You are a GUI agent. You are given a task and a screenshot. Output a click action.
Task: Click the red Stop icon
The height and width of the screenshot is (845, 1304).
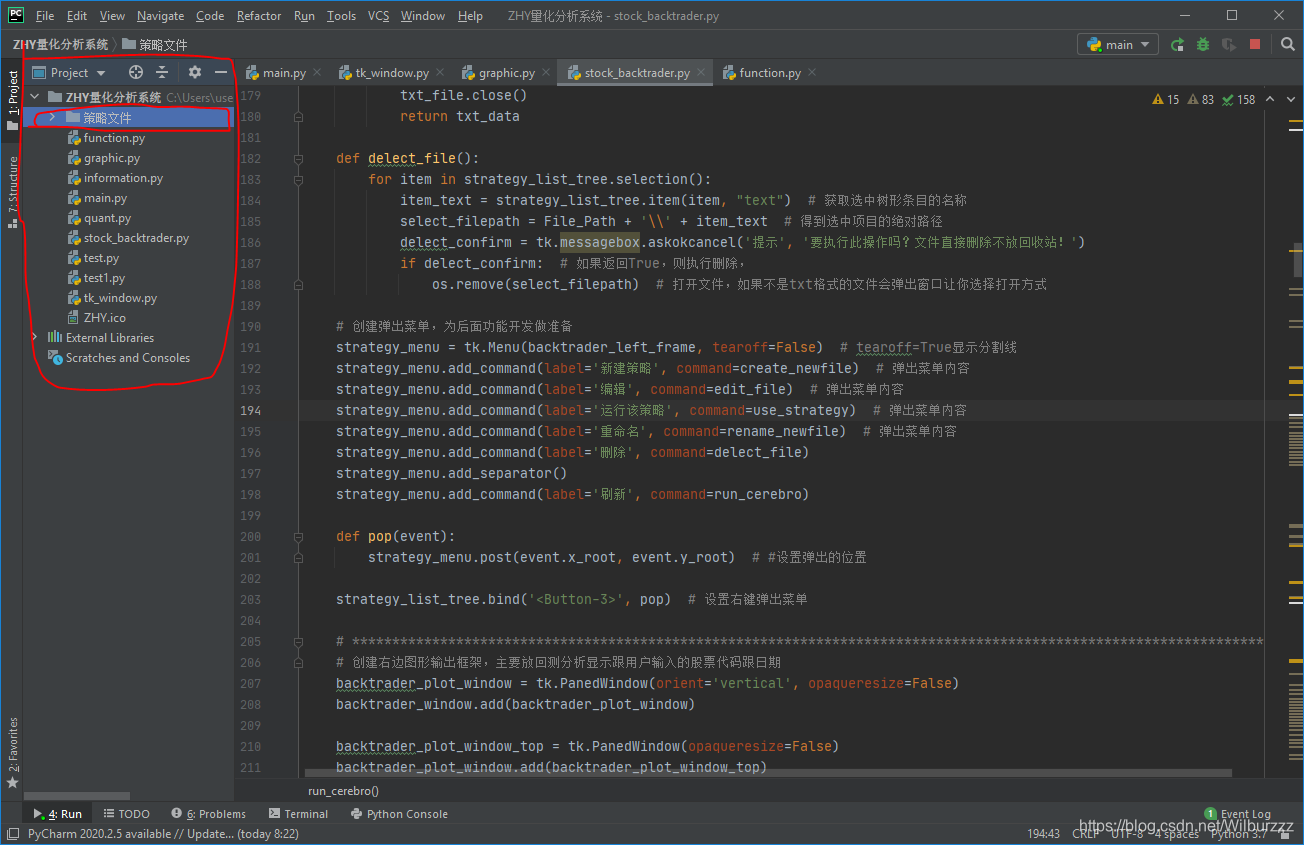click(1255, 44)
